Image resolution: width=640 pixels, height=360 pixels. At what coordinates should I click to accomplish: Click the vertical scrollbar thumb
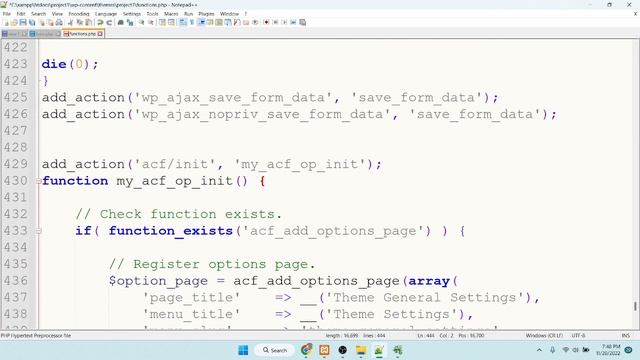(635, 305)
